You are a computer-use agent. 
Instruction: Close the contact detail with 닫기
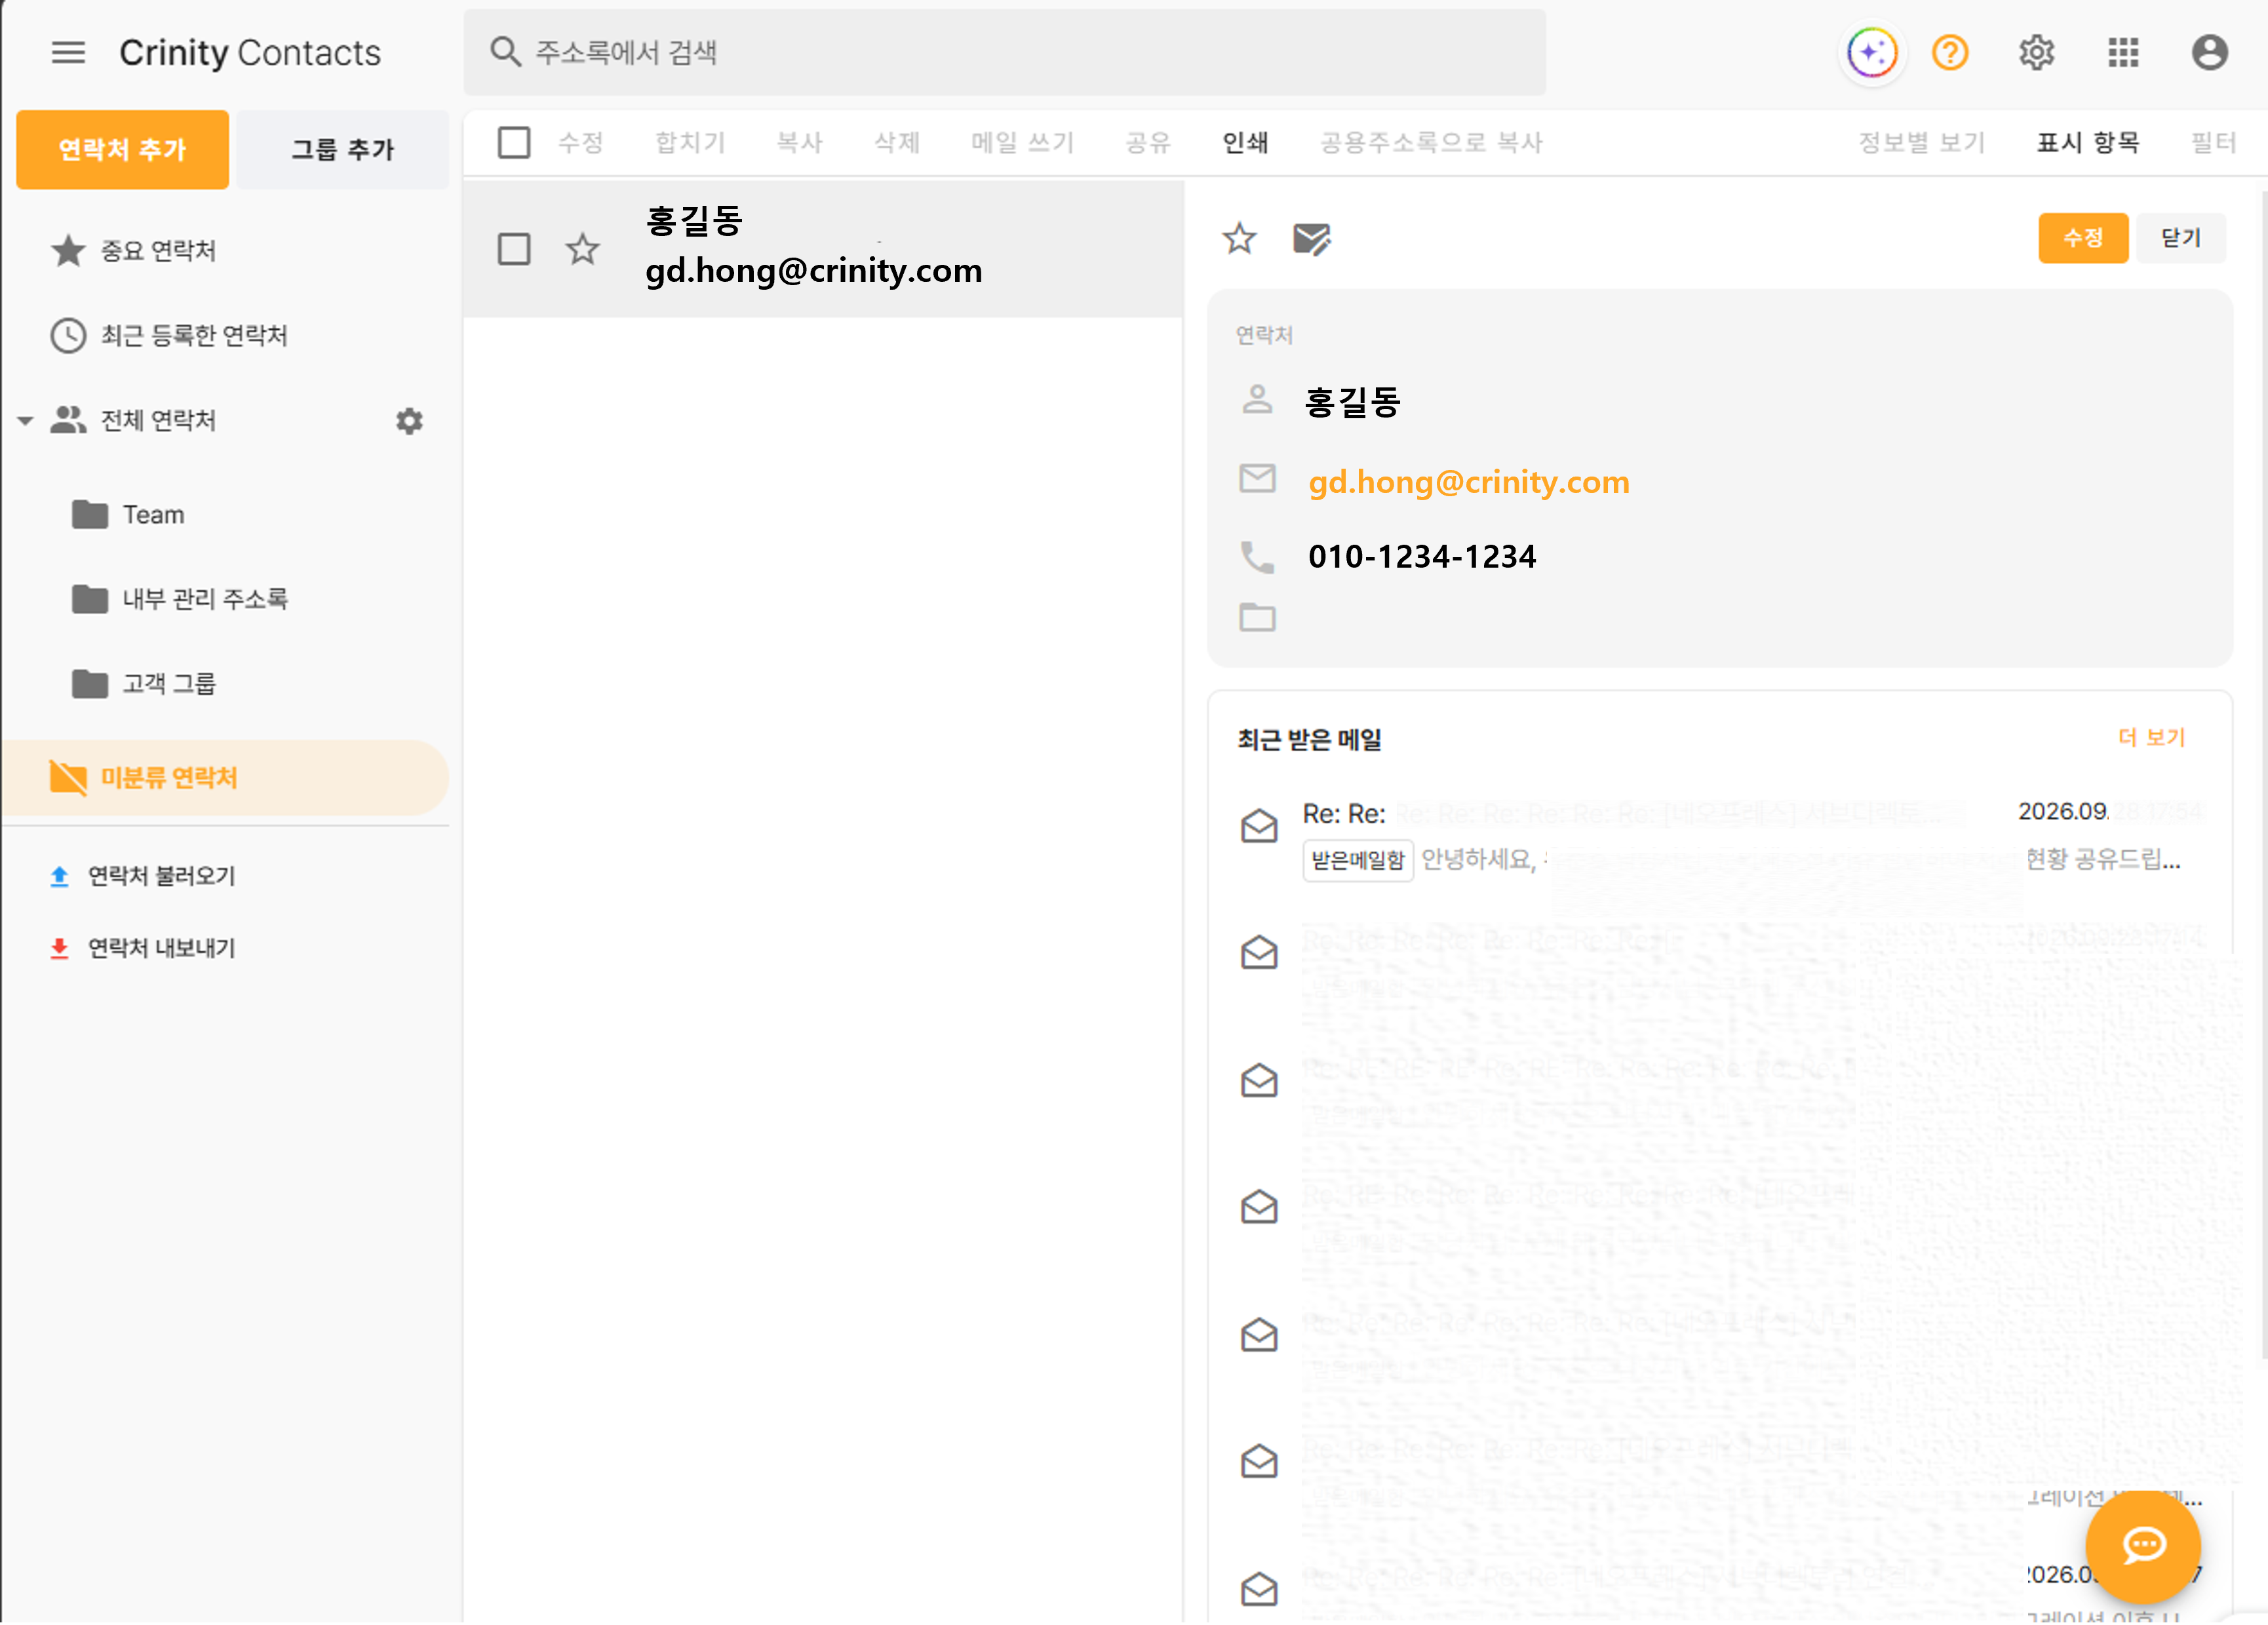[2181, 238]
